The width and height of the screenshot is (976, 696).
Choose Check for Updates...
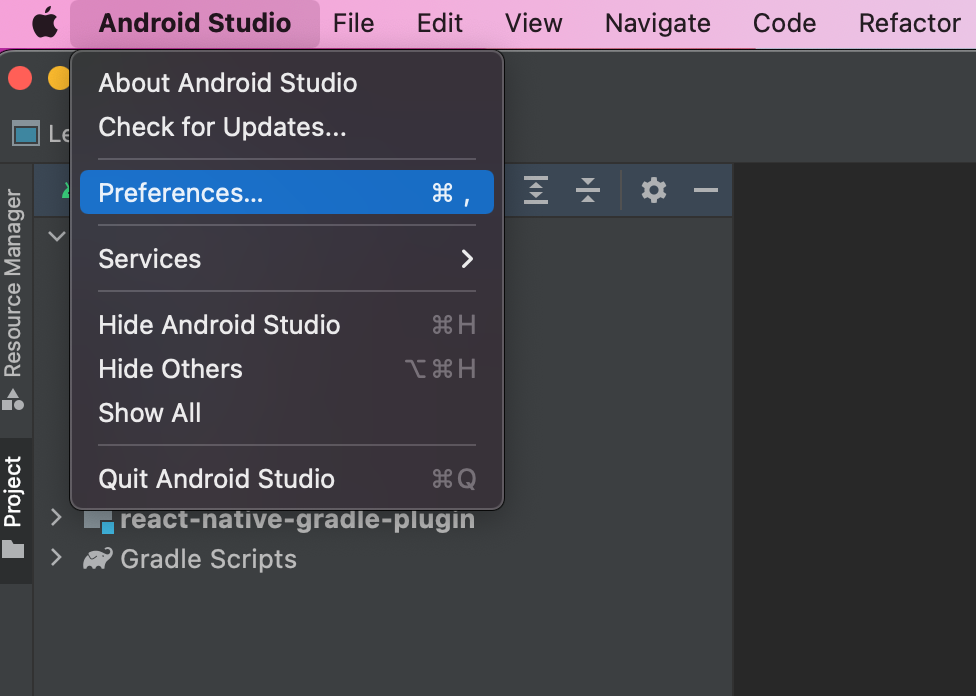[x=287, y=127]
